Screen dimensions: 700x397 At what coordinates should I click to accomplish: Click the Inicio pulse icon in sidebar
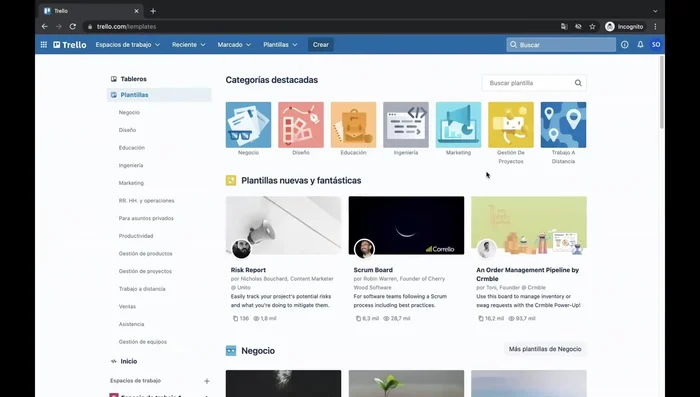(114, 361)
